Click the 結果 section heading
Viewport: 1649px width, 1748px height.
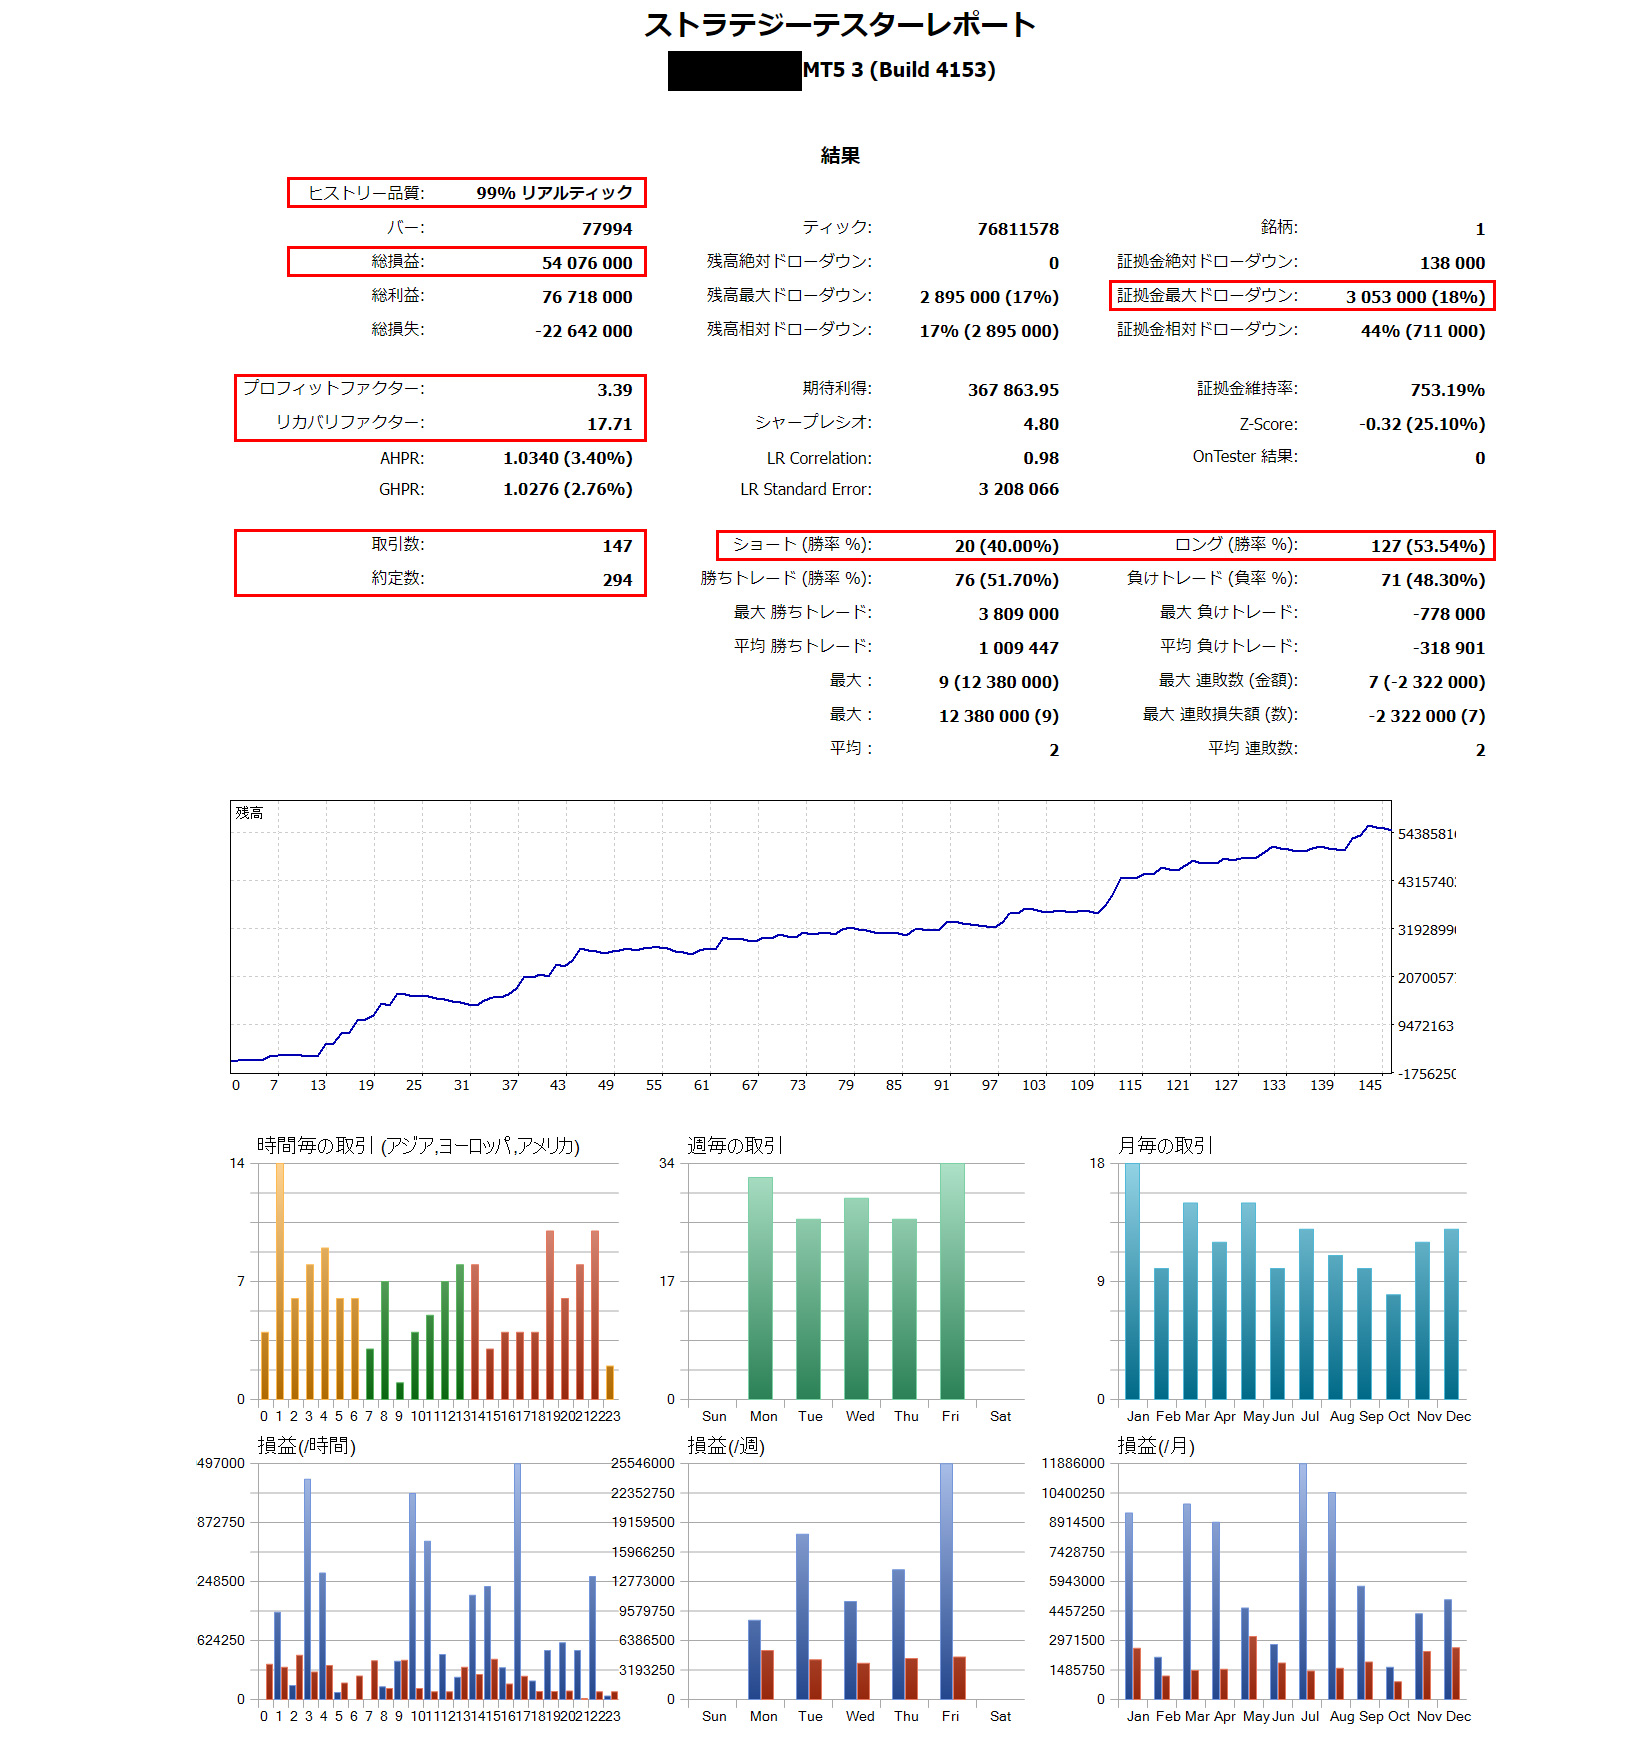tap(840, 155)
